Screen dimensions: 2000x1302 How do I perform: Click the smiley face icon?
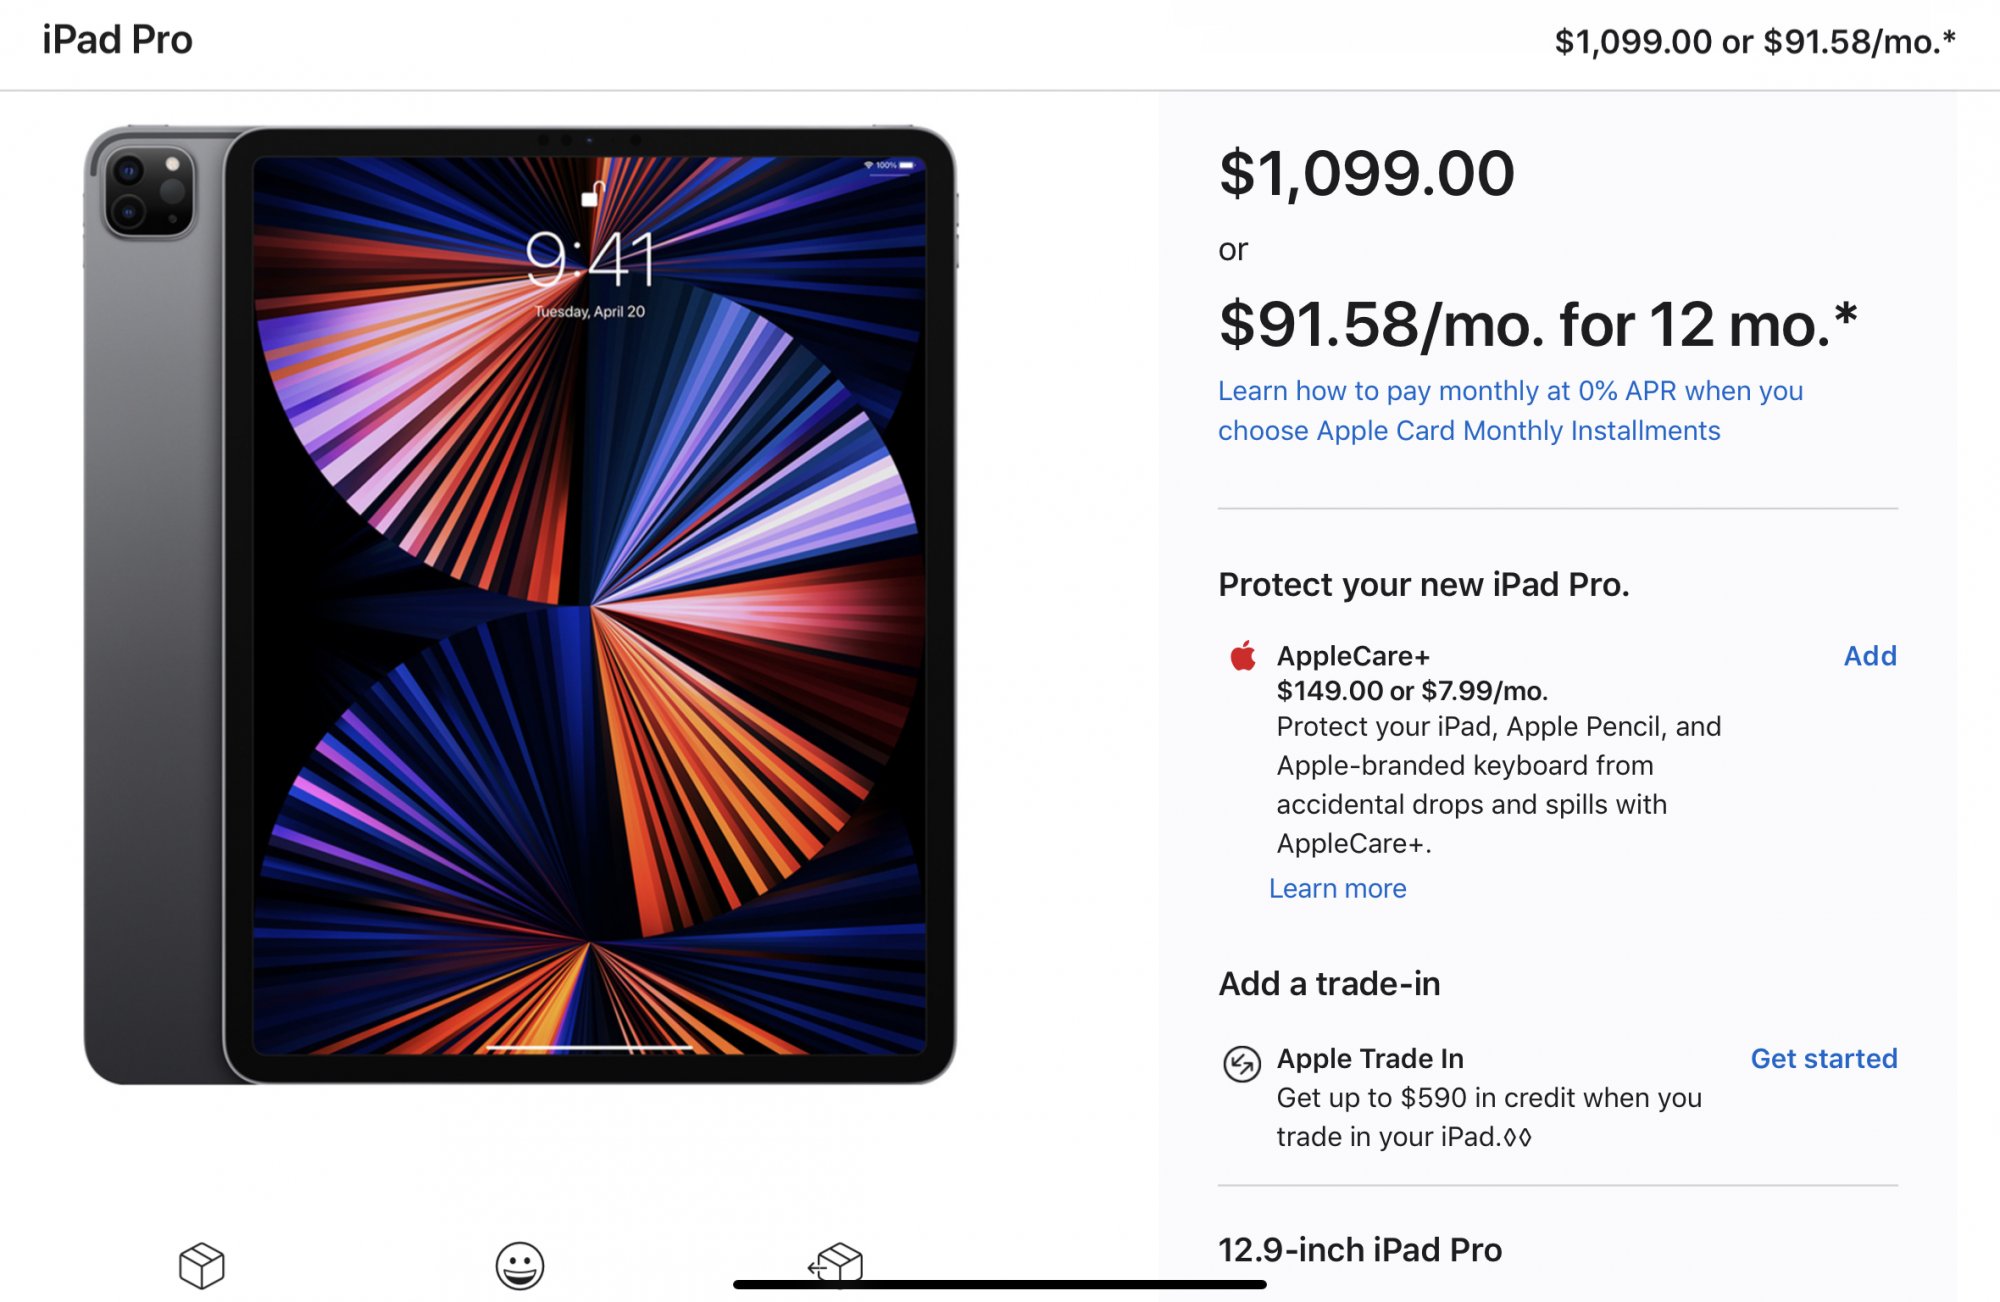click(x=520, y=1265)
